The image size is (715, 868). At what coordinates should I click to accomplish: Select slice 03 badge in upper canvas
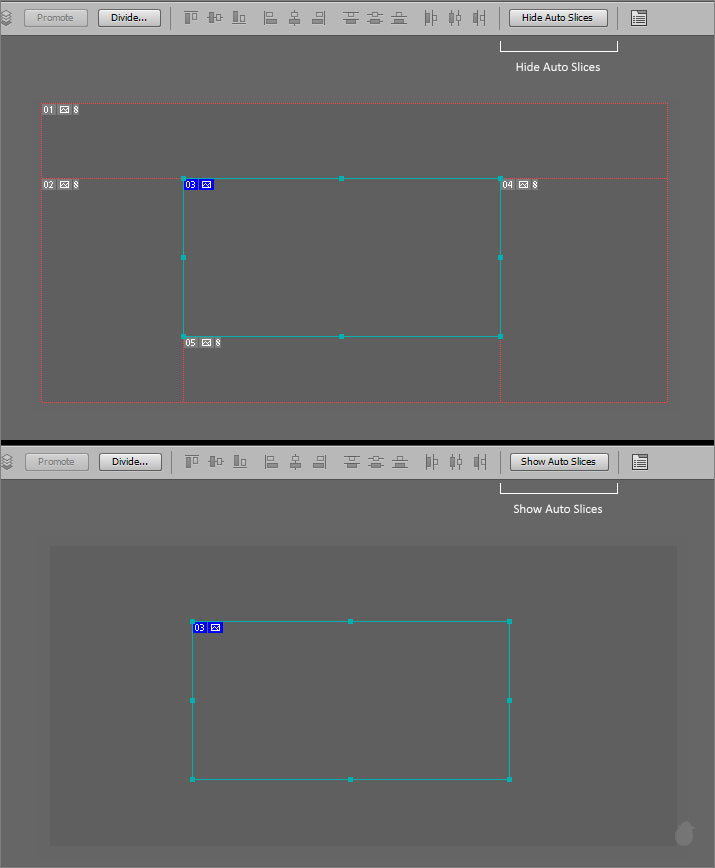point(198,185)
